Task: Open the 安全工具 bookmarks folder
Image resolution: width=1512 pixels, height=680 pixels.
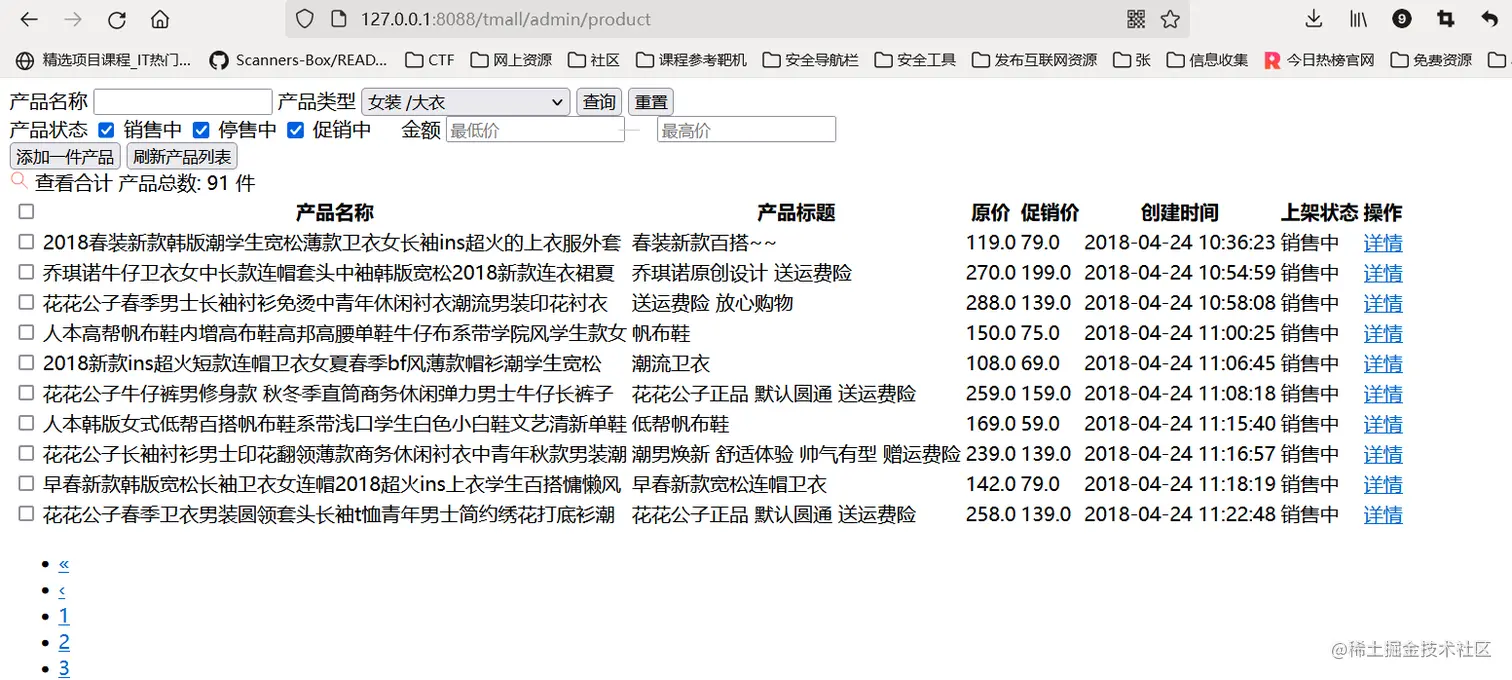Action: 915,60
